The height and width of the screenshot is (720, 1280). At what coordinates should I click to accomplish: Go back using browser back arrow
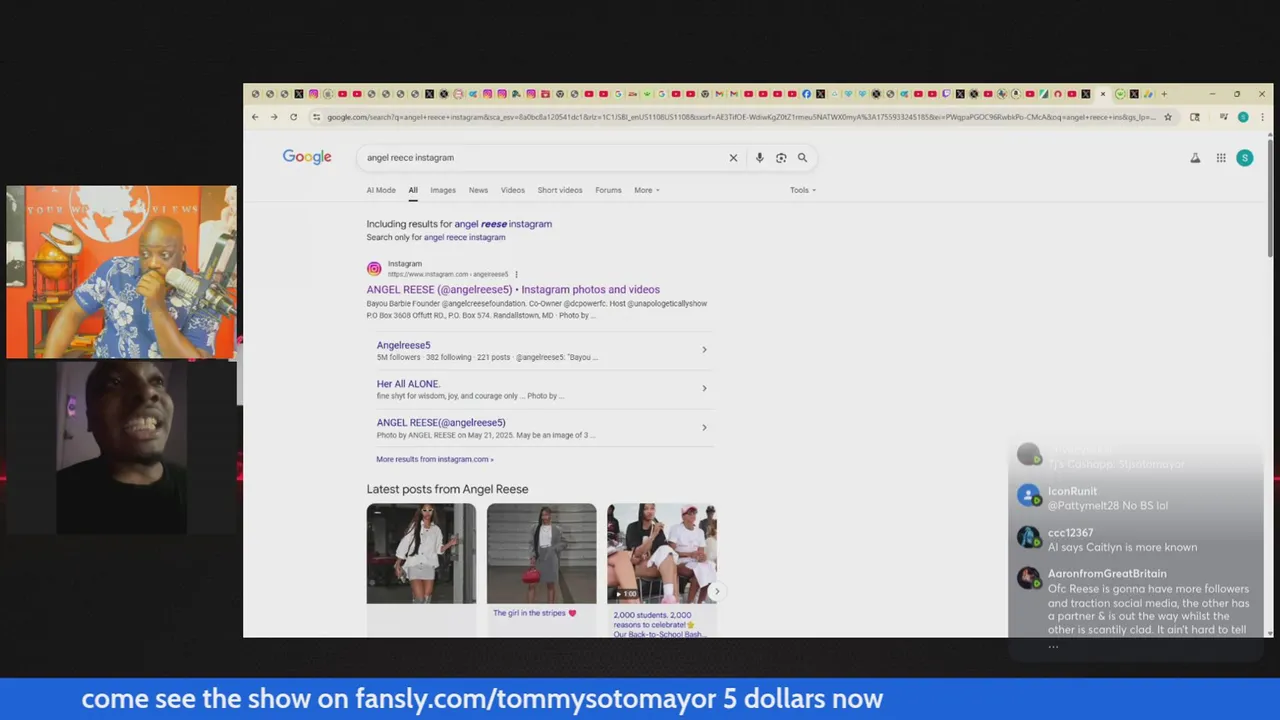255,117
